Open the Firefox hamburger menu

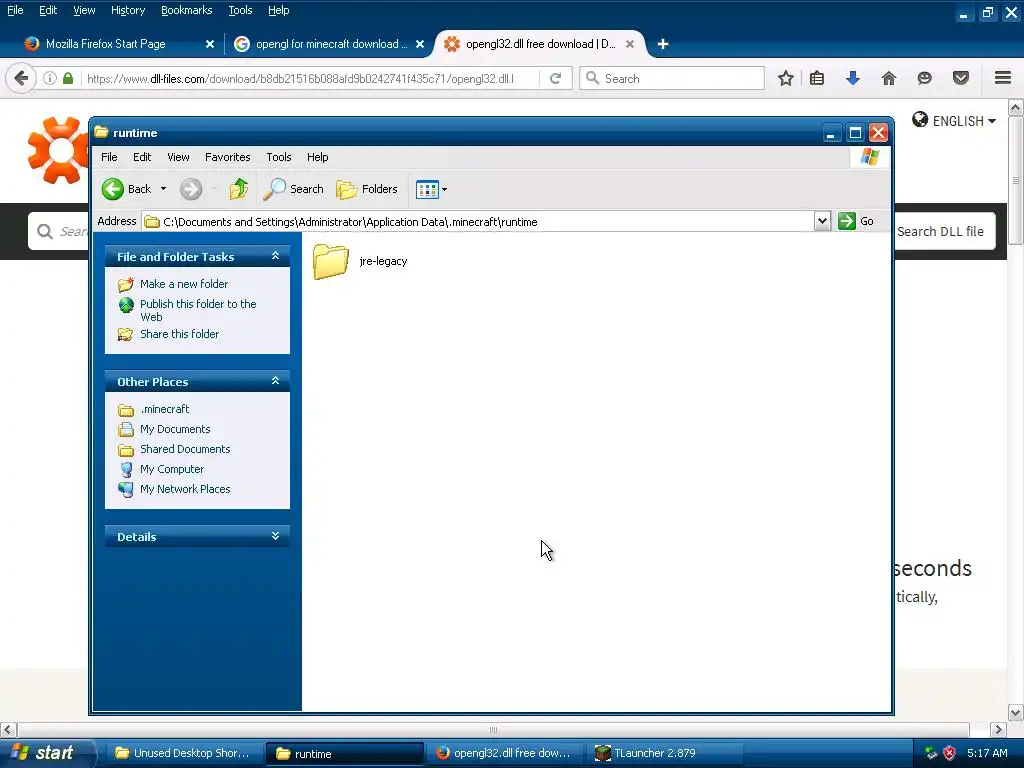1003,78
